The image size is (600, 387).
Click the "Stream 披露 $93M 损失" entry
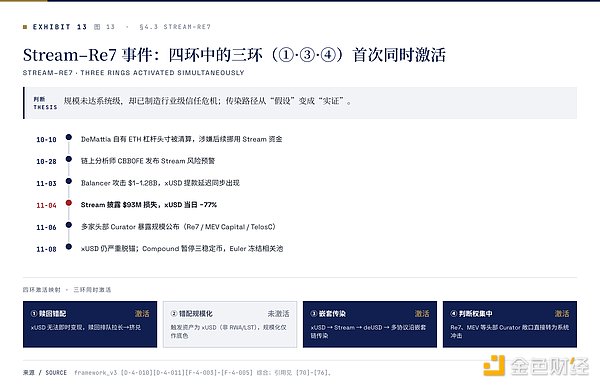148,205
